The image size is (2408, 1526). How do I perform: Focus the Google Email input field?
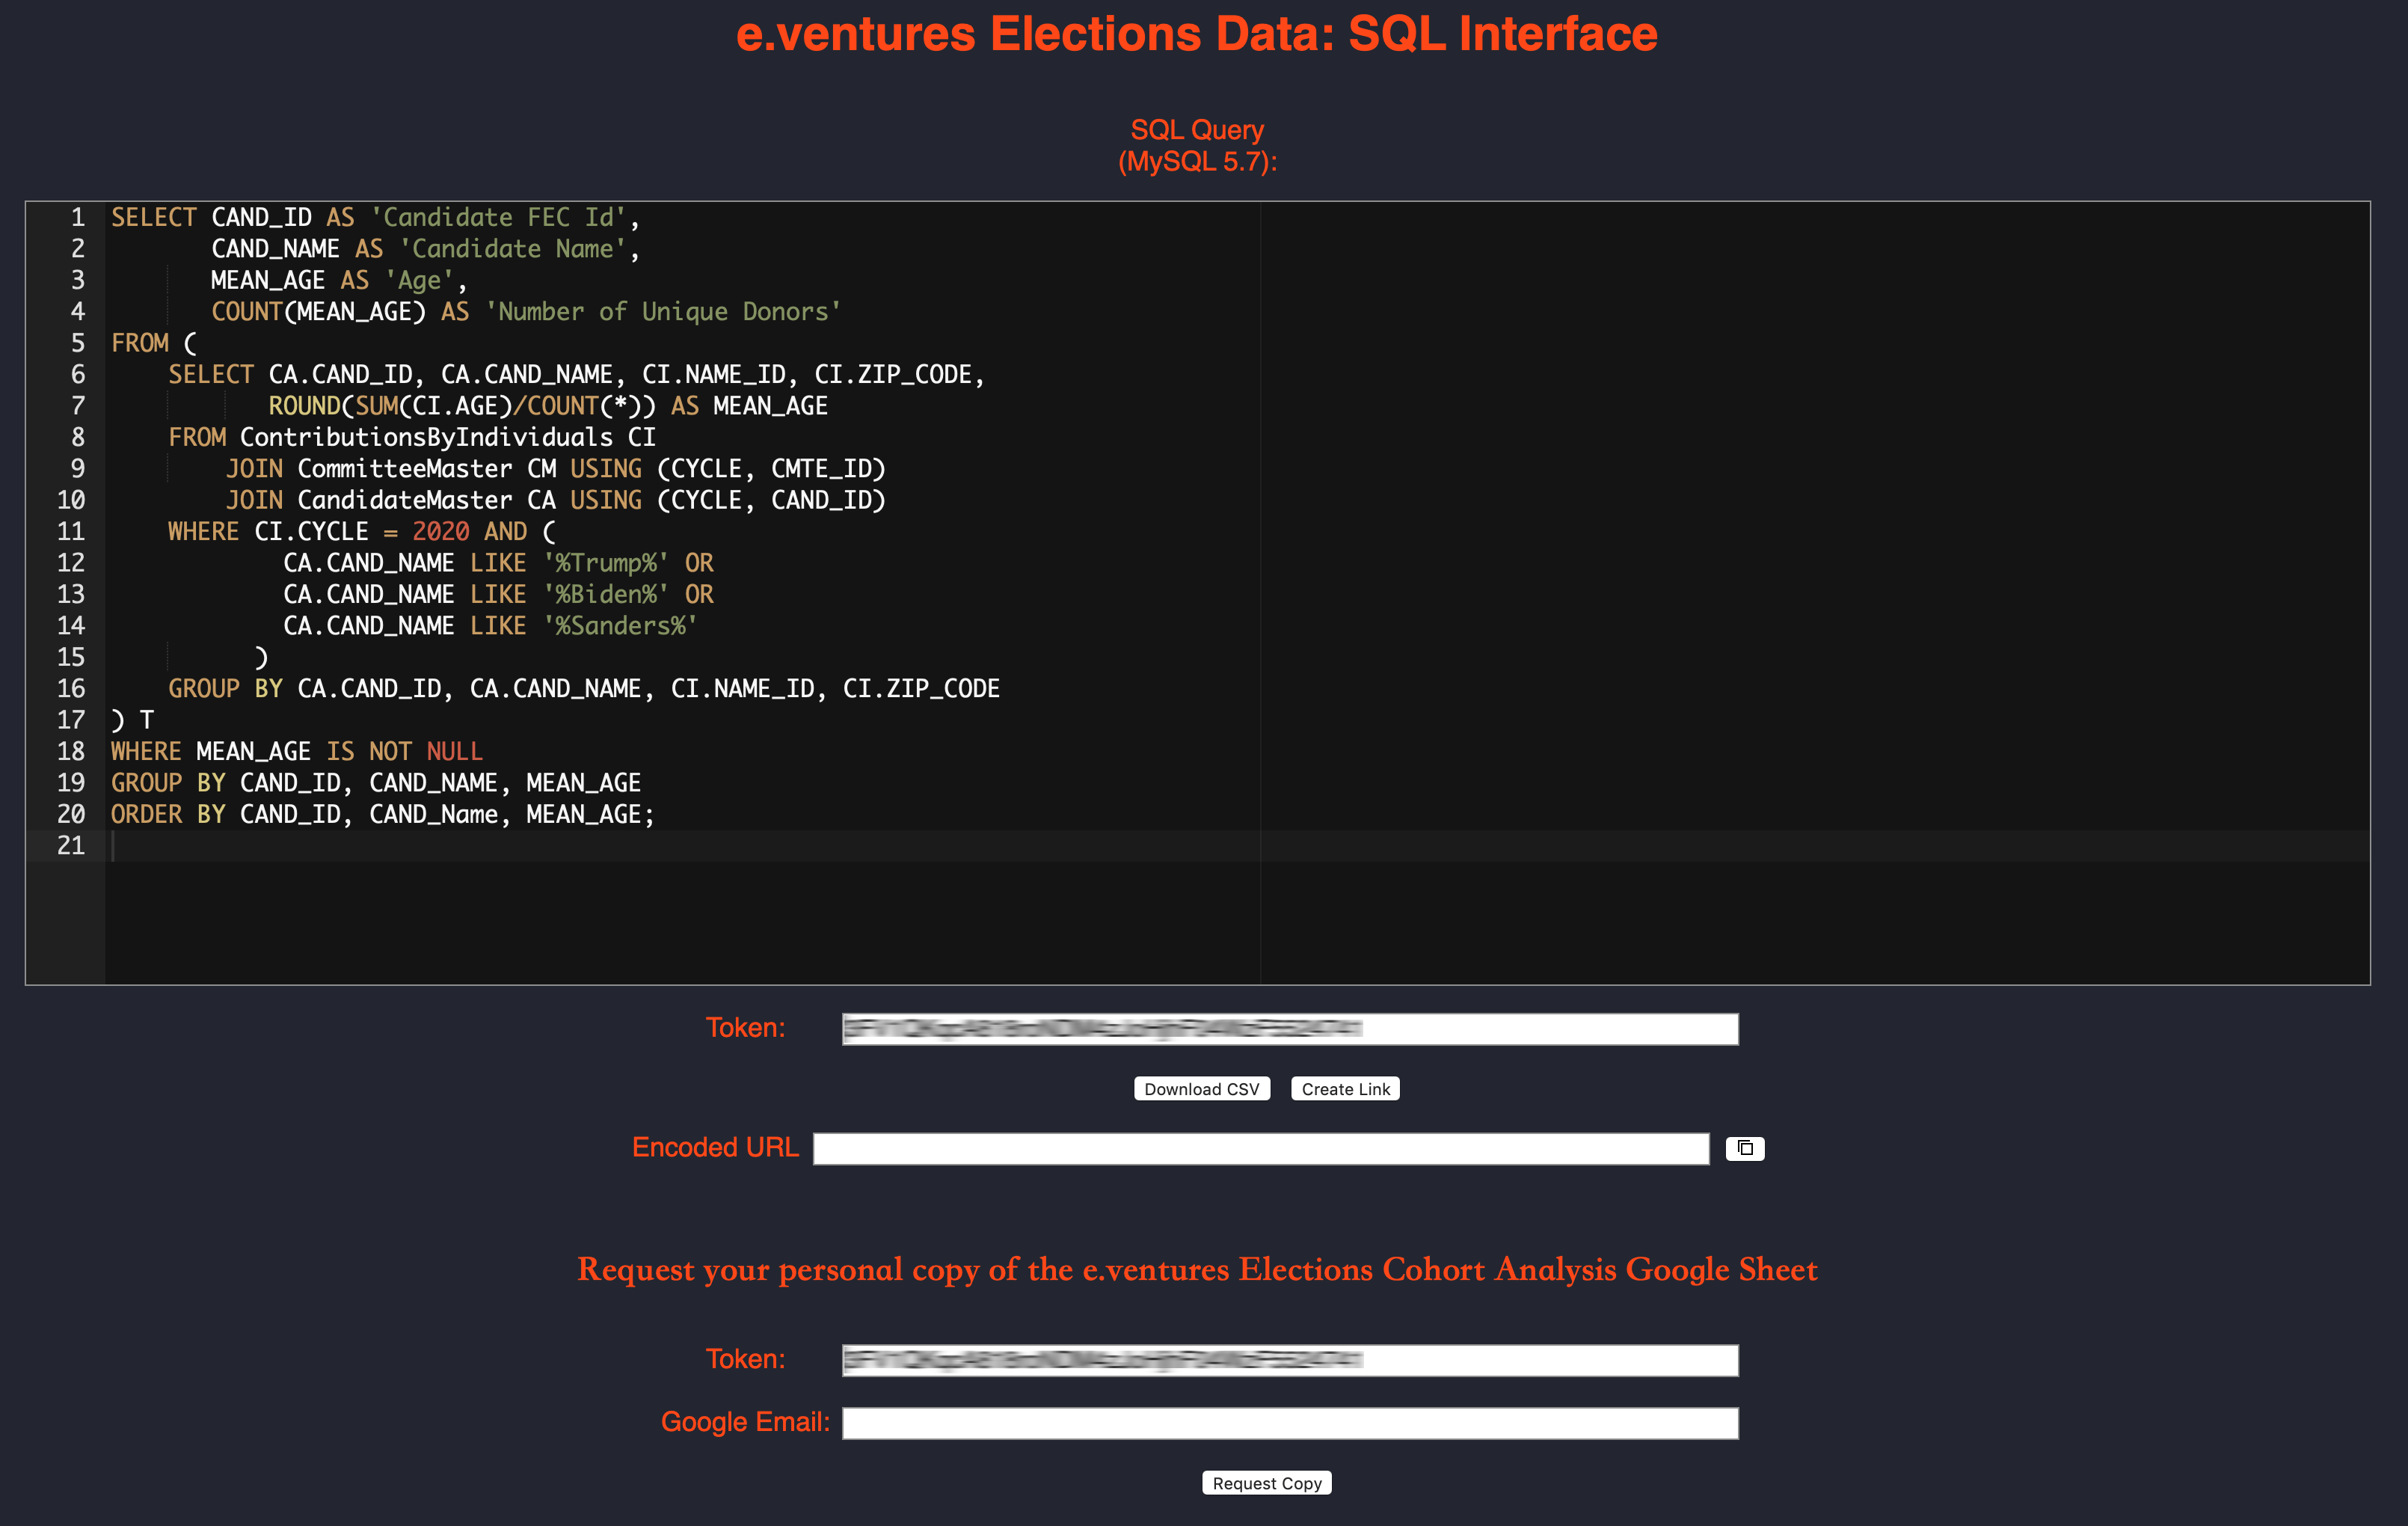coord(1290,1423)
